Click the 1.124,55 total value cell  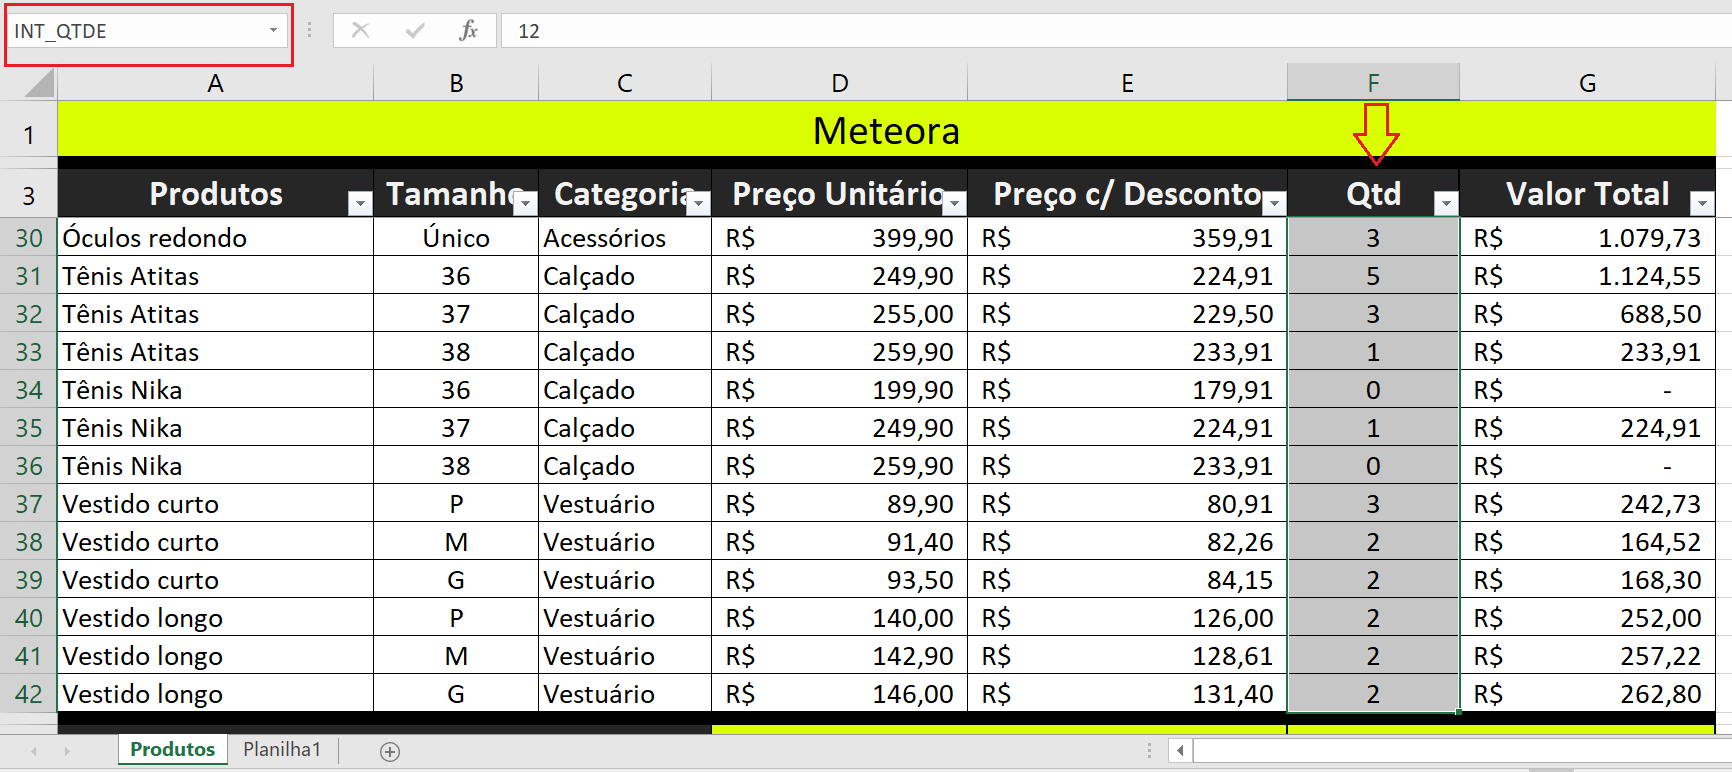pyautogui.click(x=1587, y=276)
